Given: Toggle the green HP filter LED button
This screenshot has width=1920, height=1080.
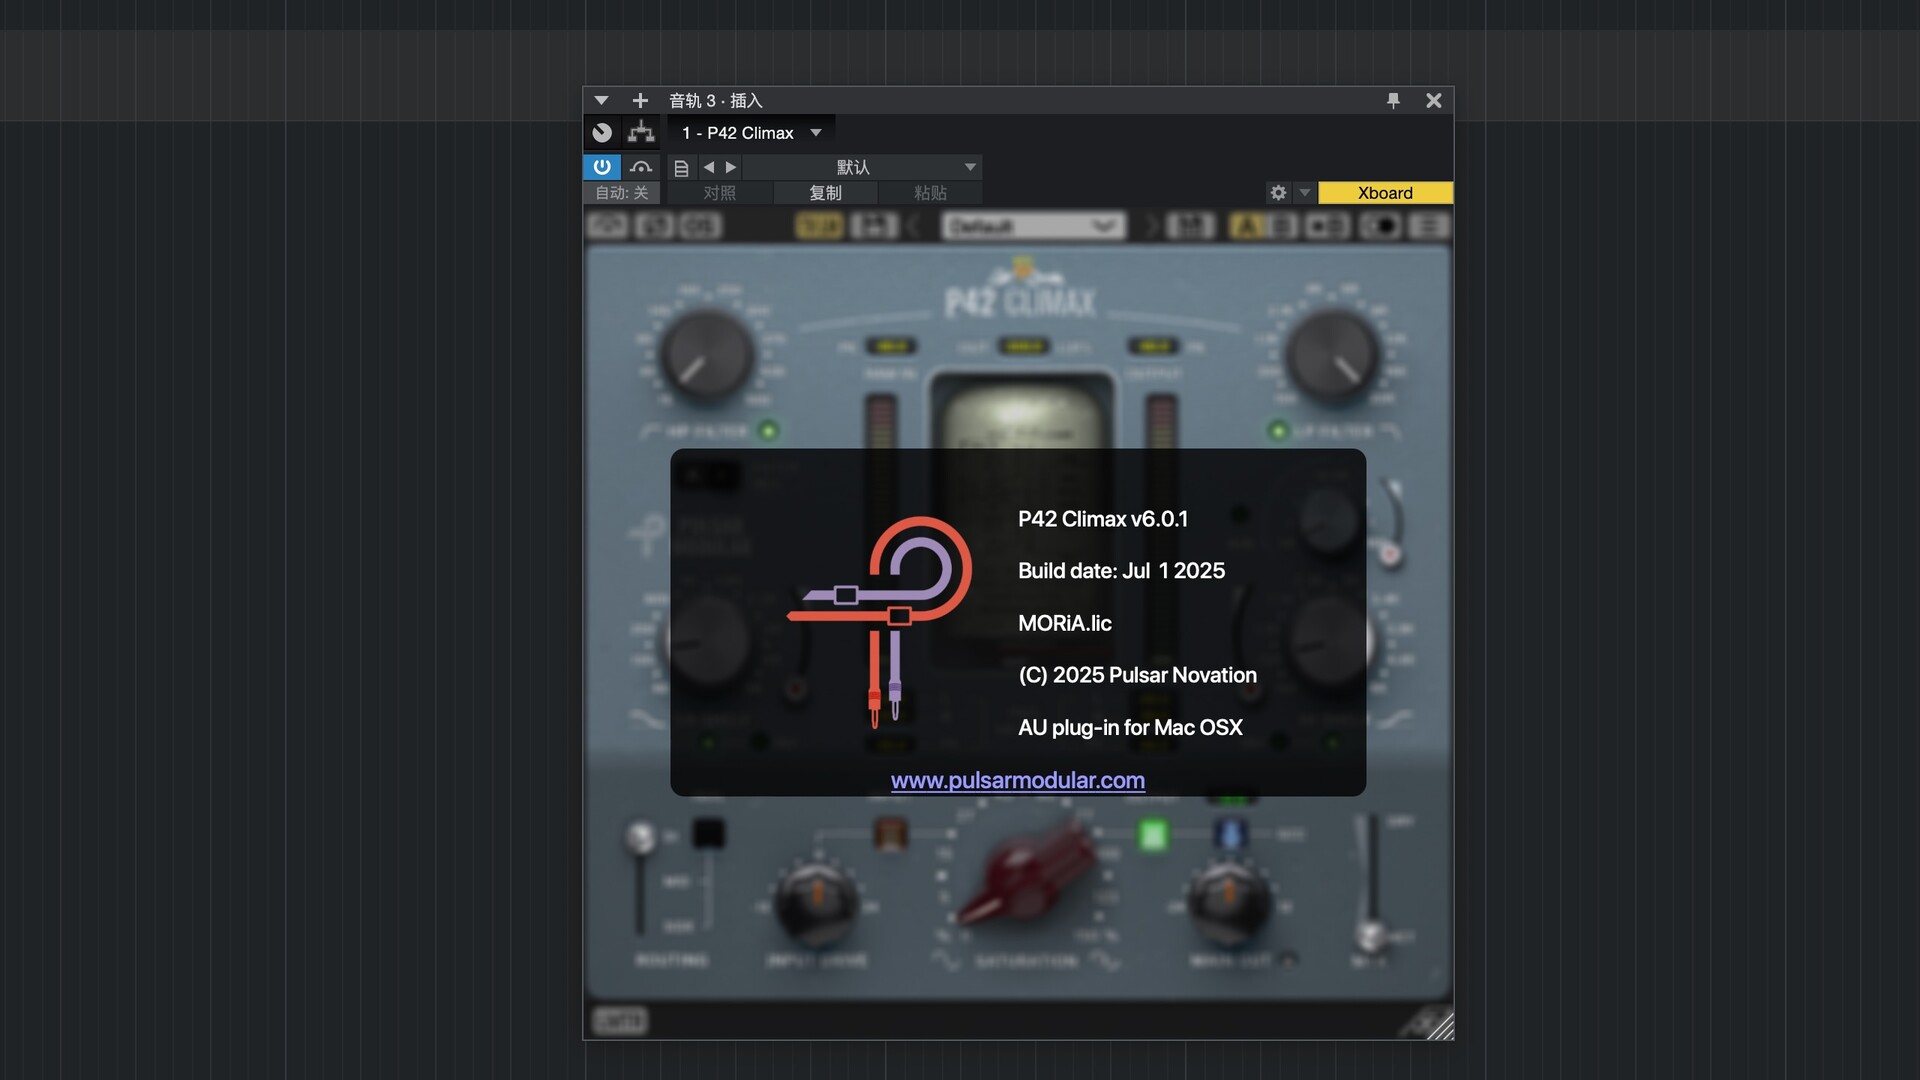Looking at the screenshot, I should pos(768,431).
